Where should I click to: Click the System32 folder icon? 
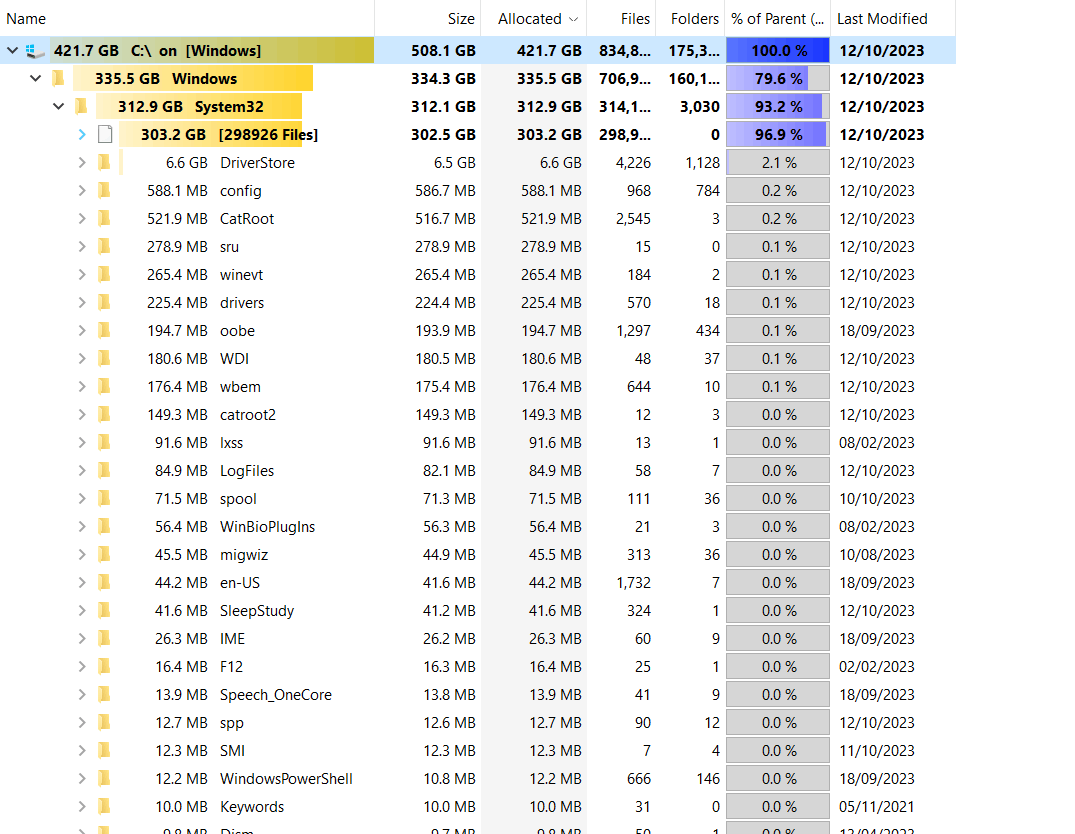(82, 106)
